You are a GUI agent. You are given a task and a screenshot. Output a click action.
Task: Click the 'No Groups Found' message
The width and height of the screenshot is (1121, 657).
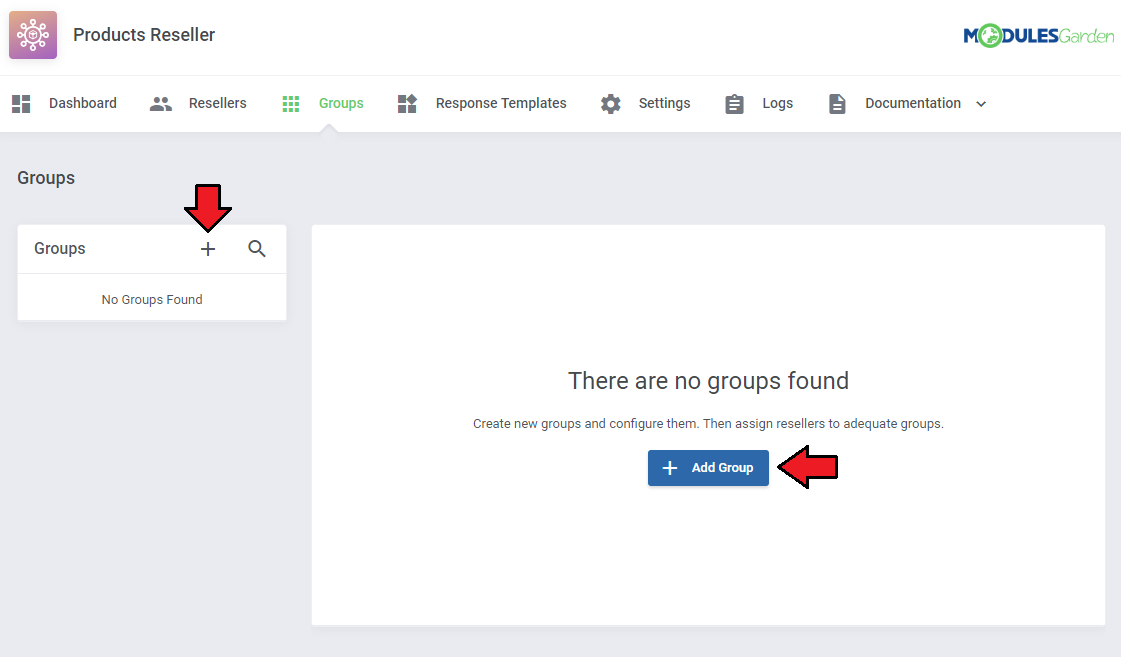(x=152, y=300)
